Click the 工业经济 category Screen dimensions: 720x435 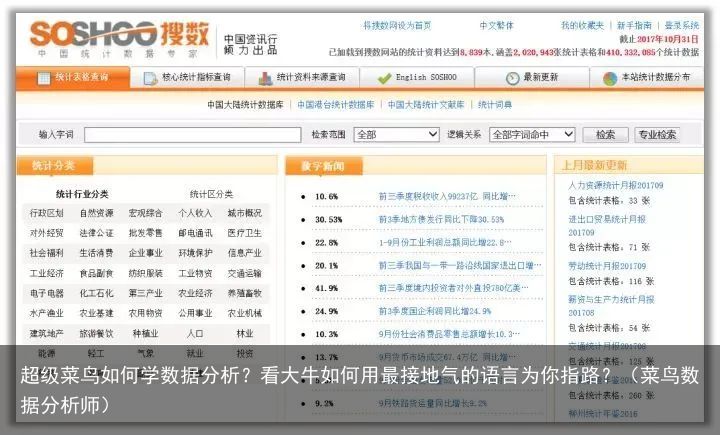pos(46,273)
